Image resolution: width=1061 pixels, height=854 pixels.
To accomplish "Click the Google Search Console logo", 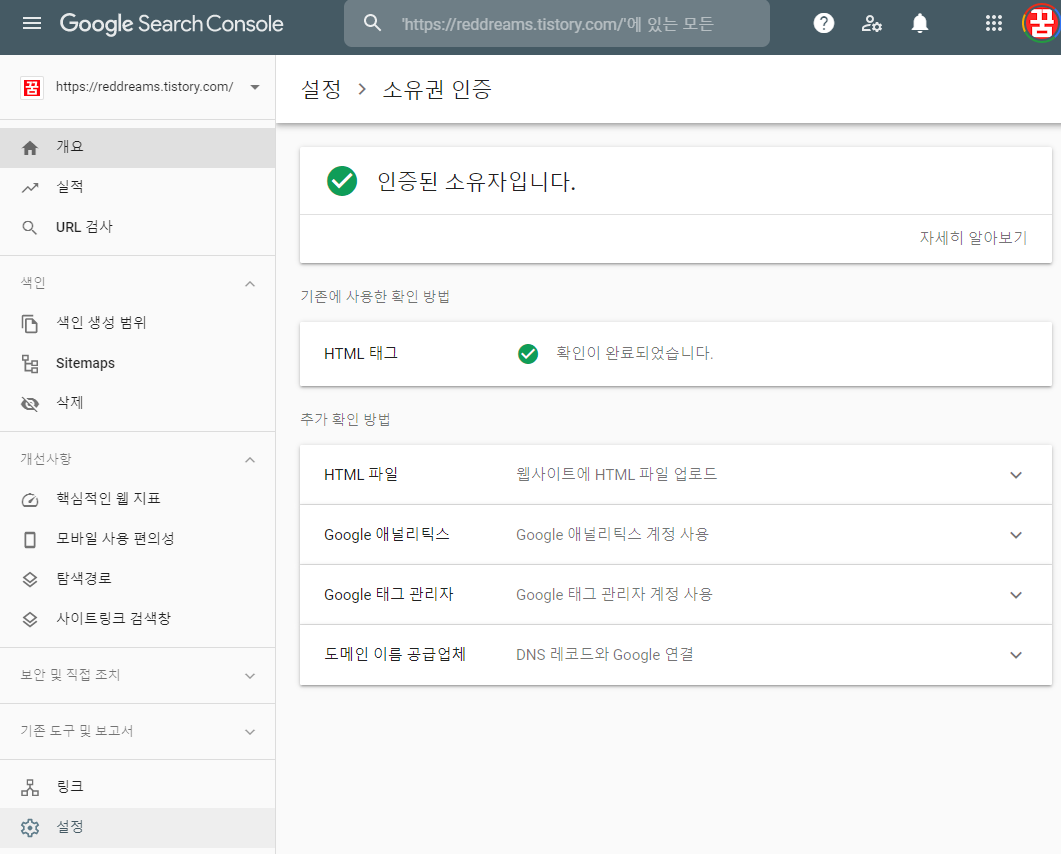I will point(171,24).
